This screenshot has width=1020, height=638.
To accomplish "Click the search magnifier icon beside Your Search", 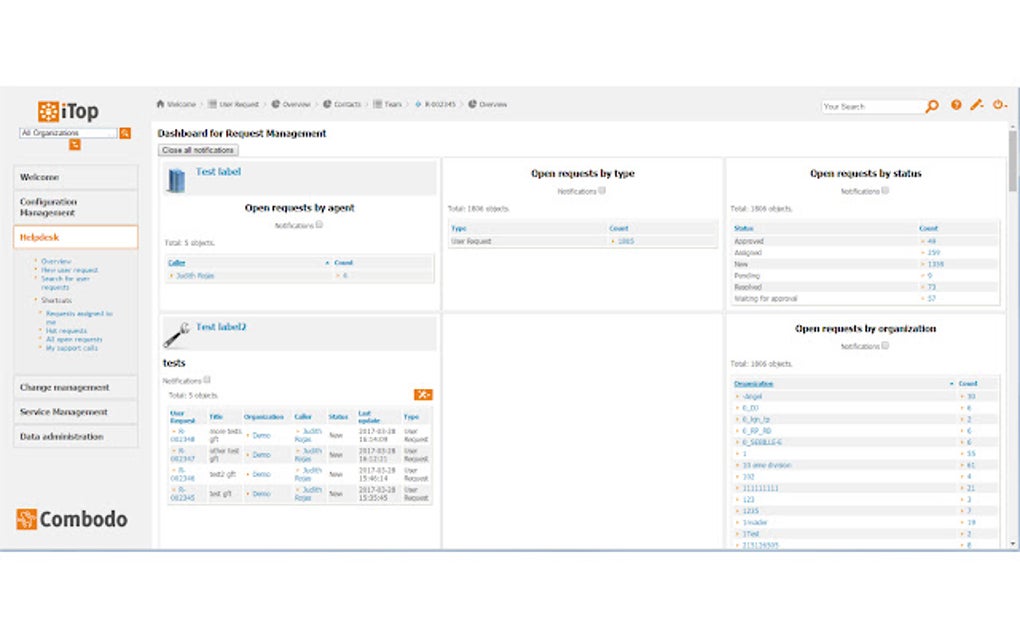I will [x=932, y=106].
